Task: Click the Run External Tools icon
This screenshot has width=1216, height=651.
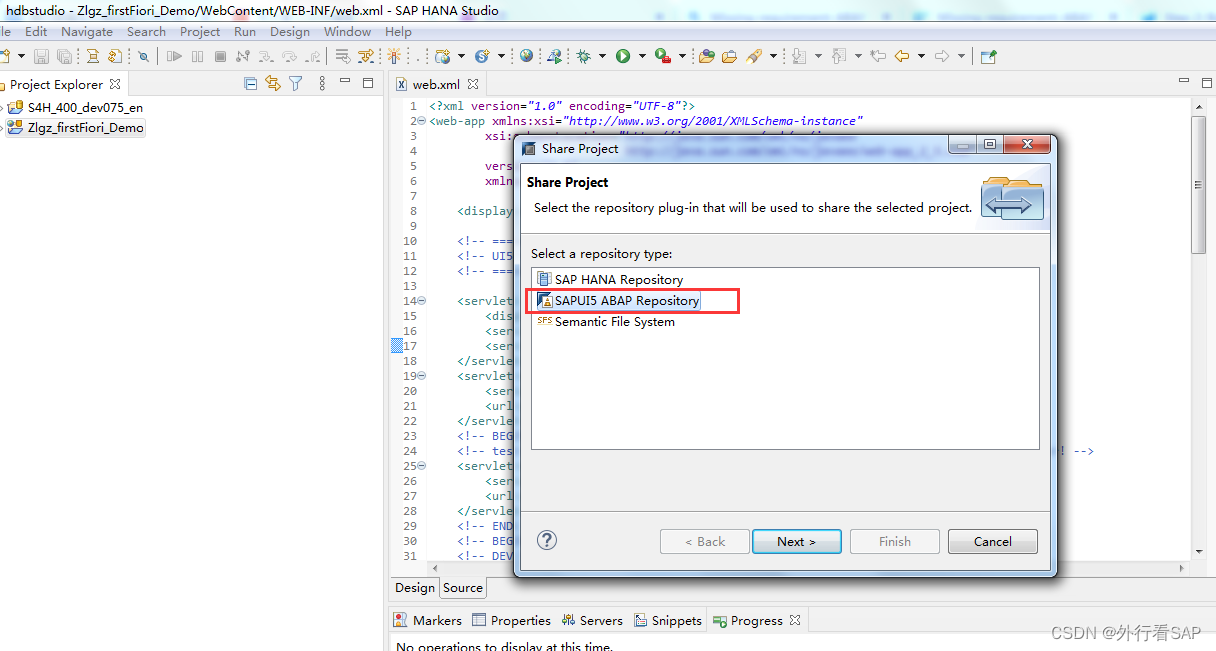Action: [x=663, y=56]
